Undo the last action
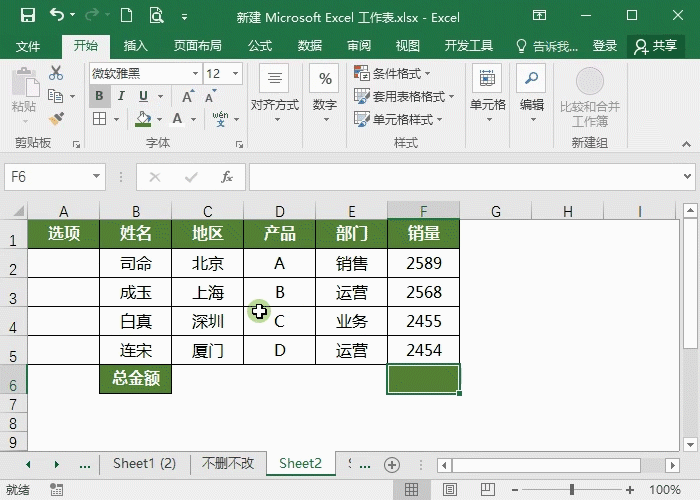The width and height of the screenshot is (700, 500). (57, 16)
